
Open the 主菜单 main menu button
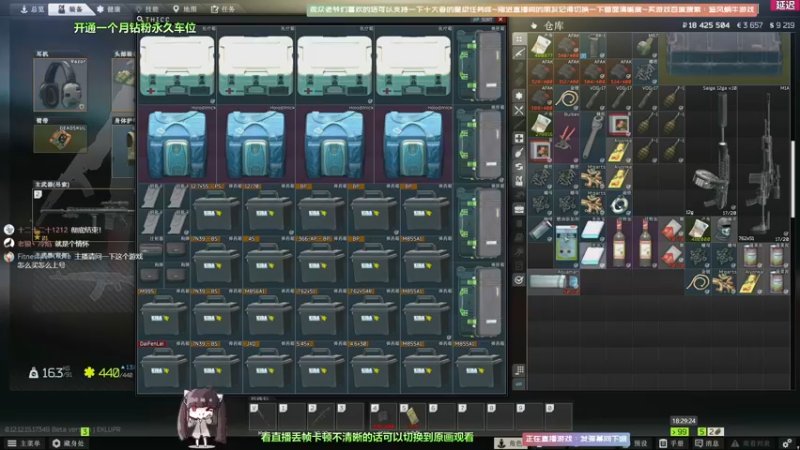point(24,443)
